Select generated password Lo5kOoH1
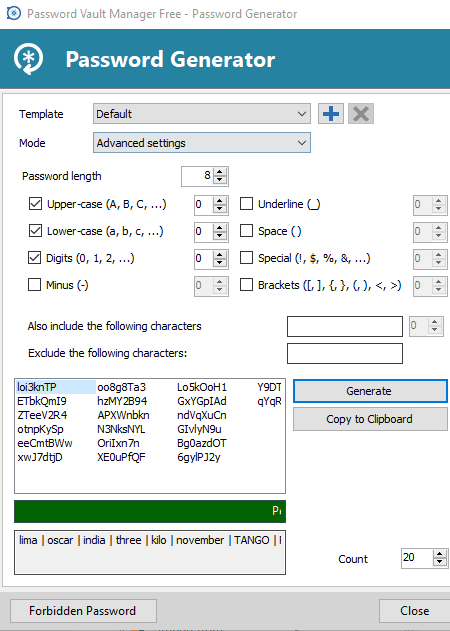Image resolution: width=450 pixels, height=631 pixels. (x=202, y=387)
